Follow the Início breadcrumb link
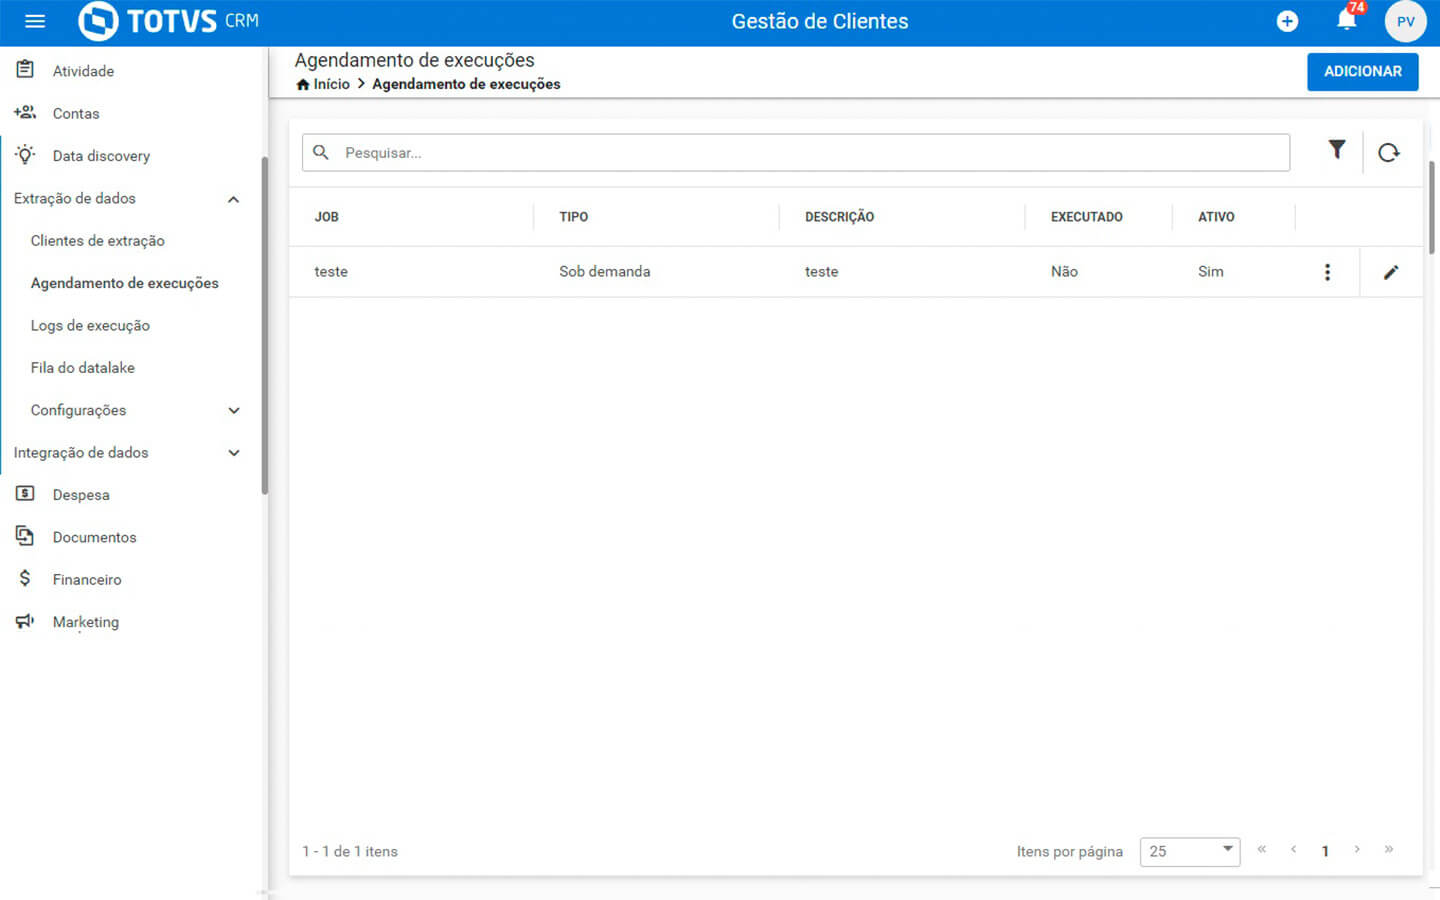Viewport: 1440px width, 900px height. click(x=331, y=84)
